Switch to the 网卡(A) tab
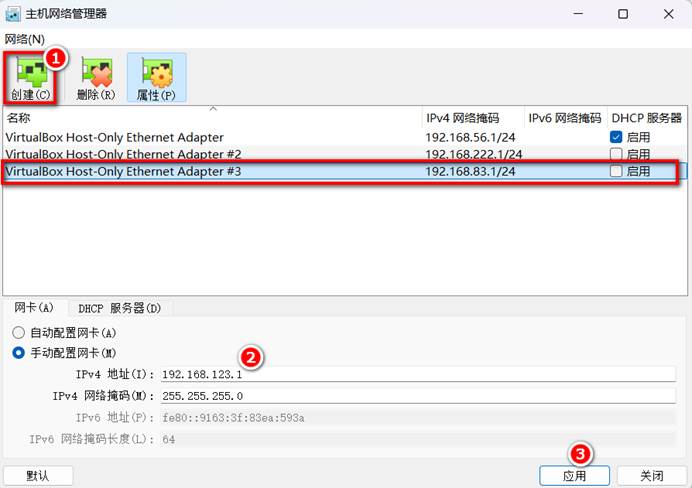 point(34,308)
